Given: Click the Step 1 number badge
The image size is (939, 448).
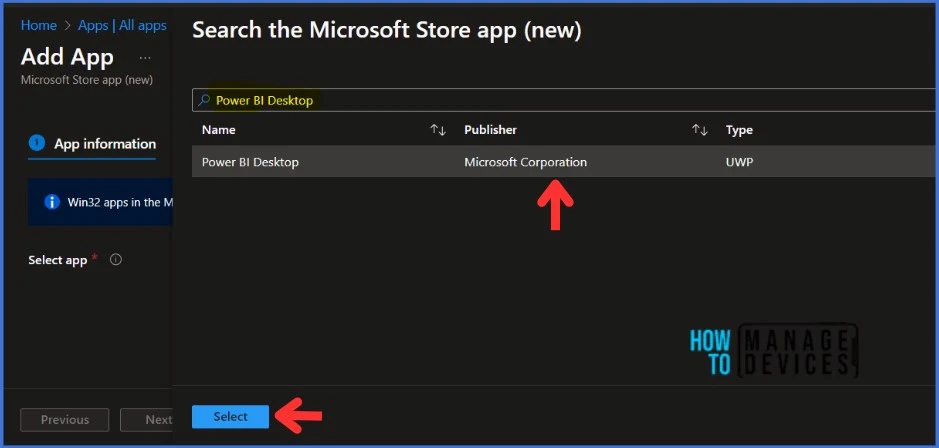Looking at the screenshot, I should (x=37, y=144).
